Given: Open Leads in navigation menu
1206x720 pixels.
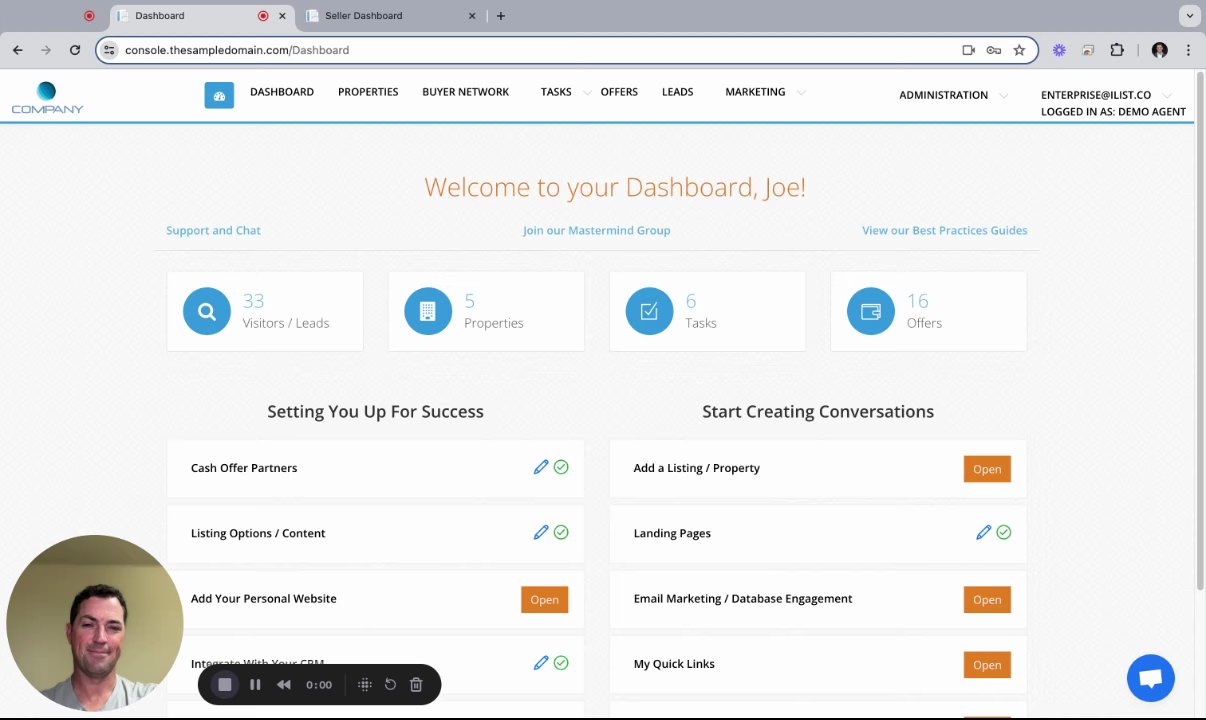Looking at the screenshot, I should click(677, 92).
